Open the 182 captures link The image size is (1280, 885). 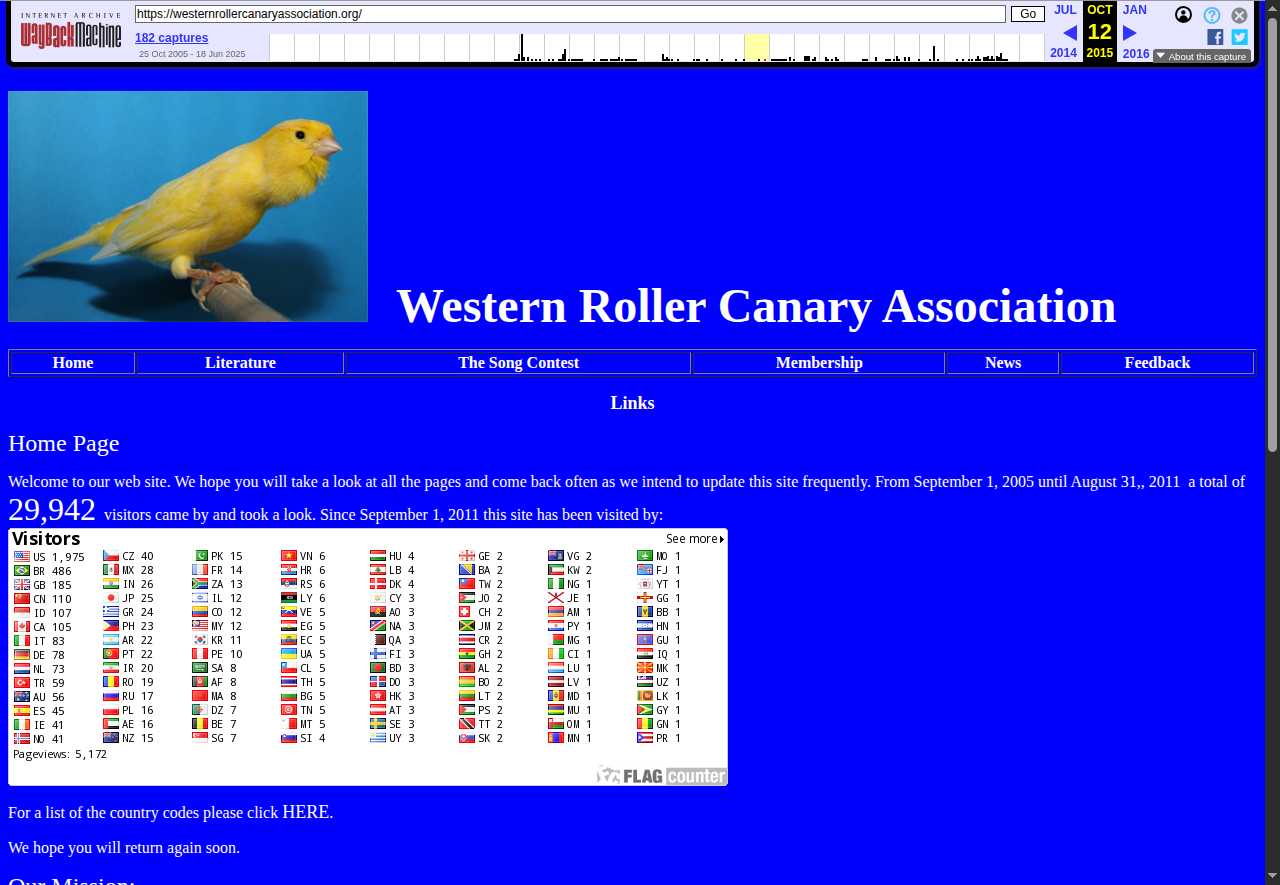(172, 38)
